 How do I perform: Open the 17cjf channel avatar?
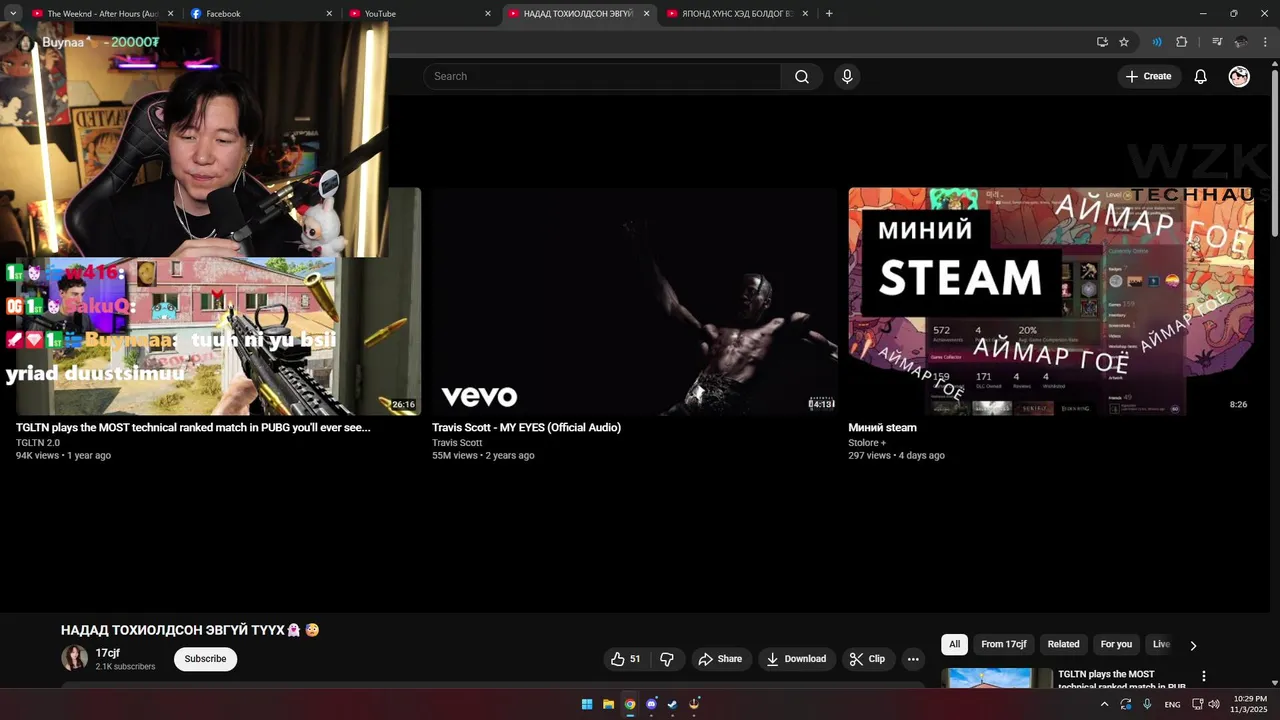[x=74, y=658]
